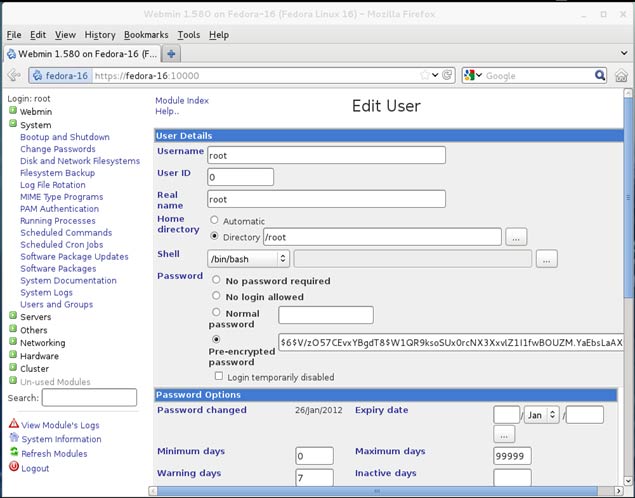The image size is (635, 498).
Task: Select Normal password radio button
Action: click(216, 312)
